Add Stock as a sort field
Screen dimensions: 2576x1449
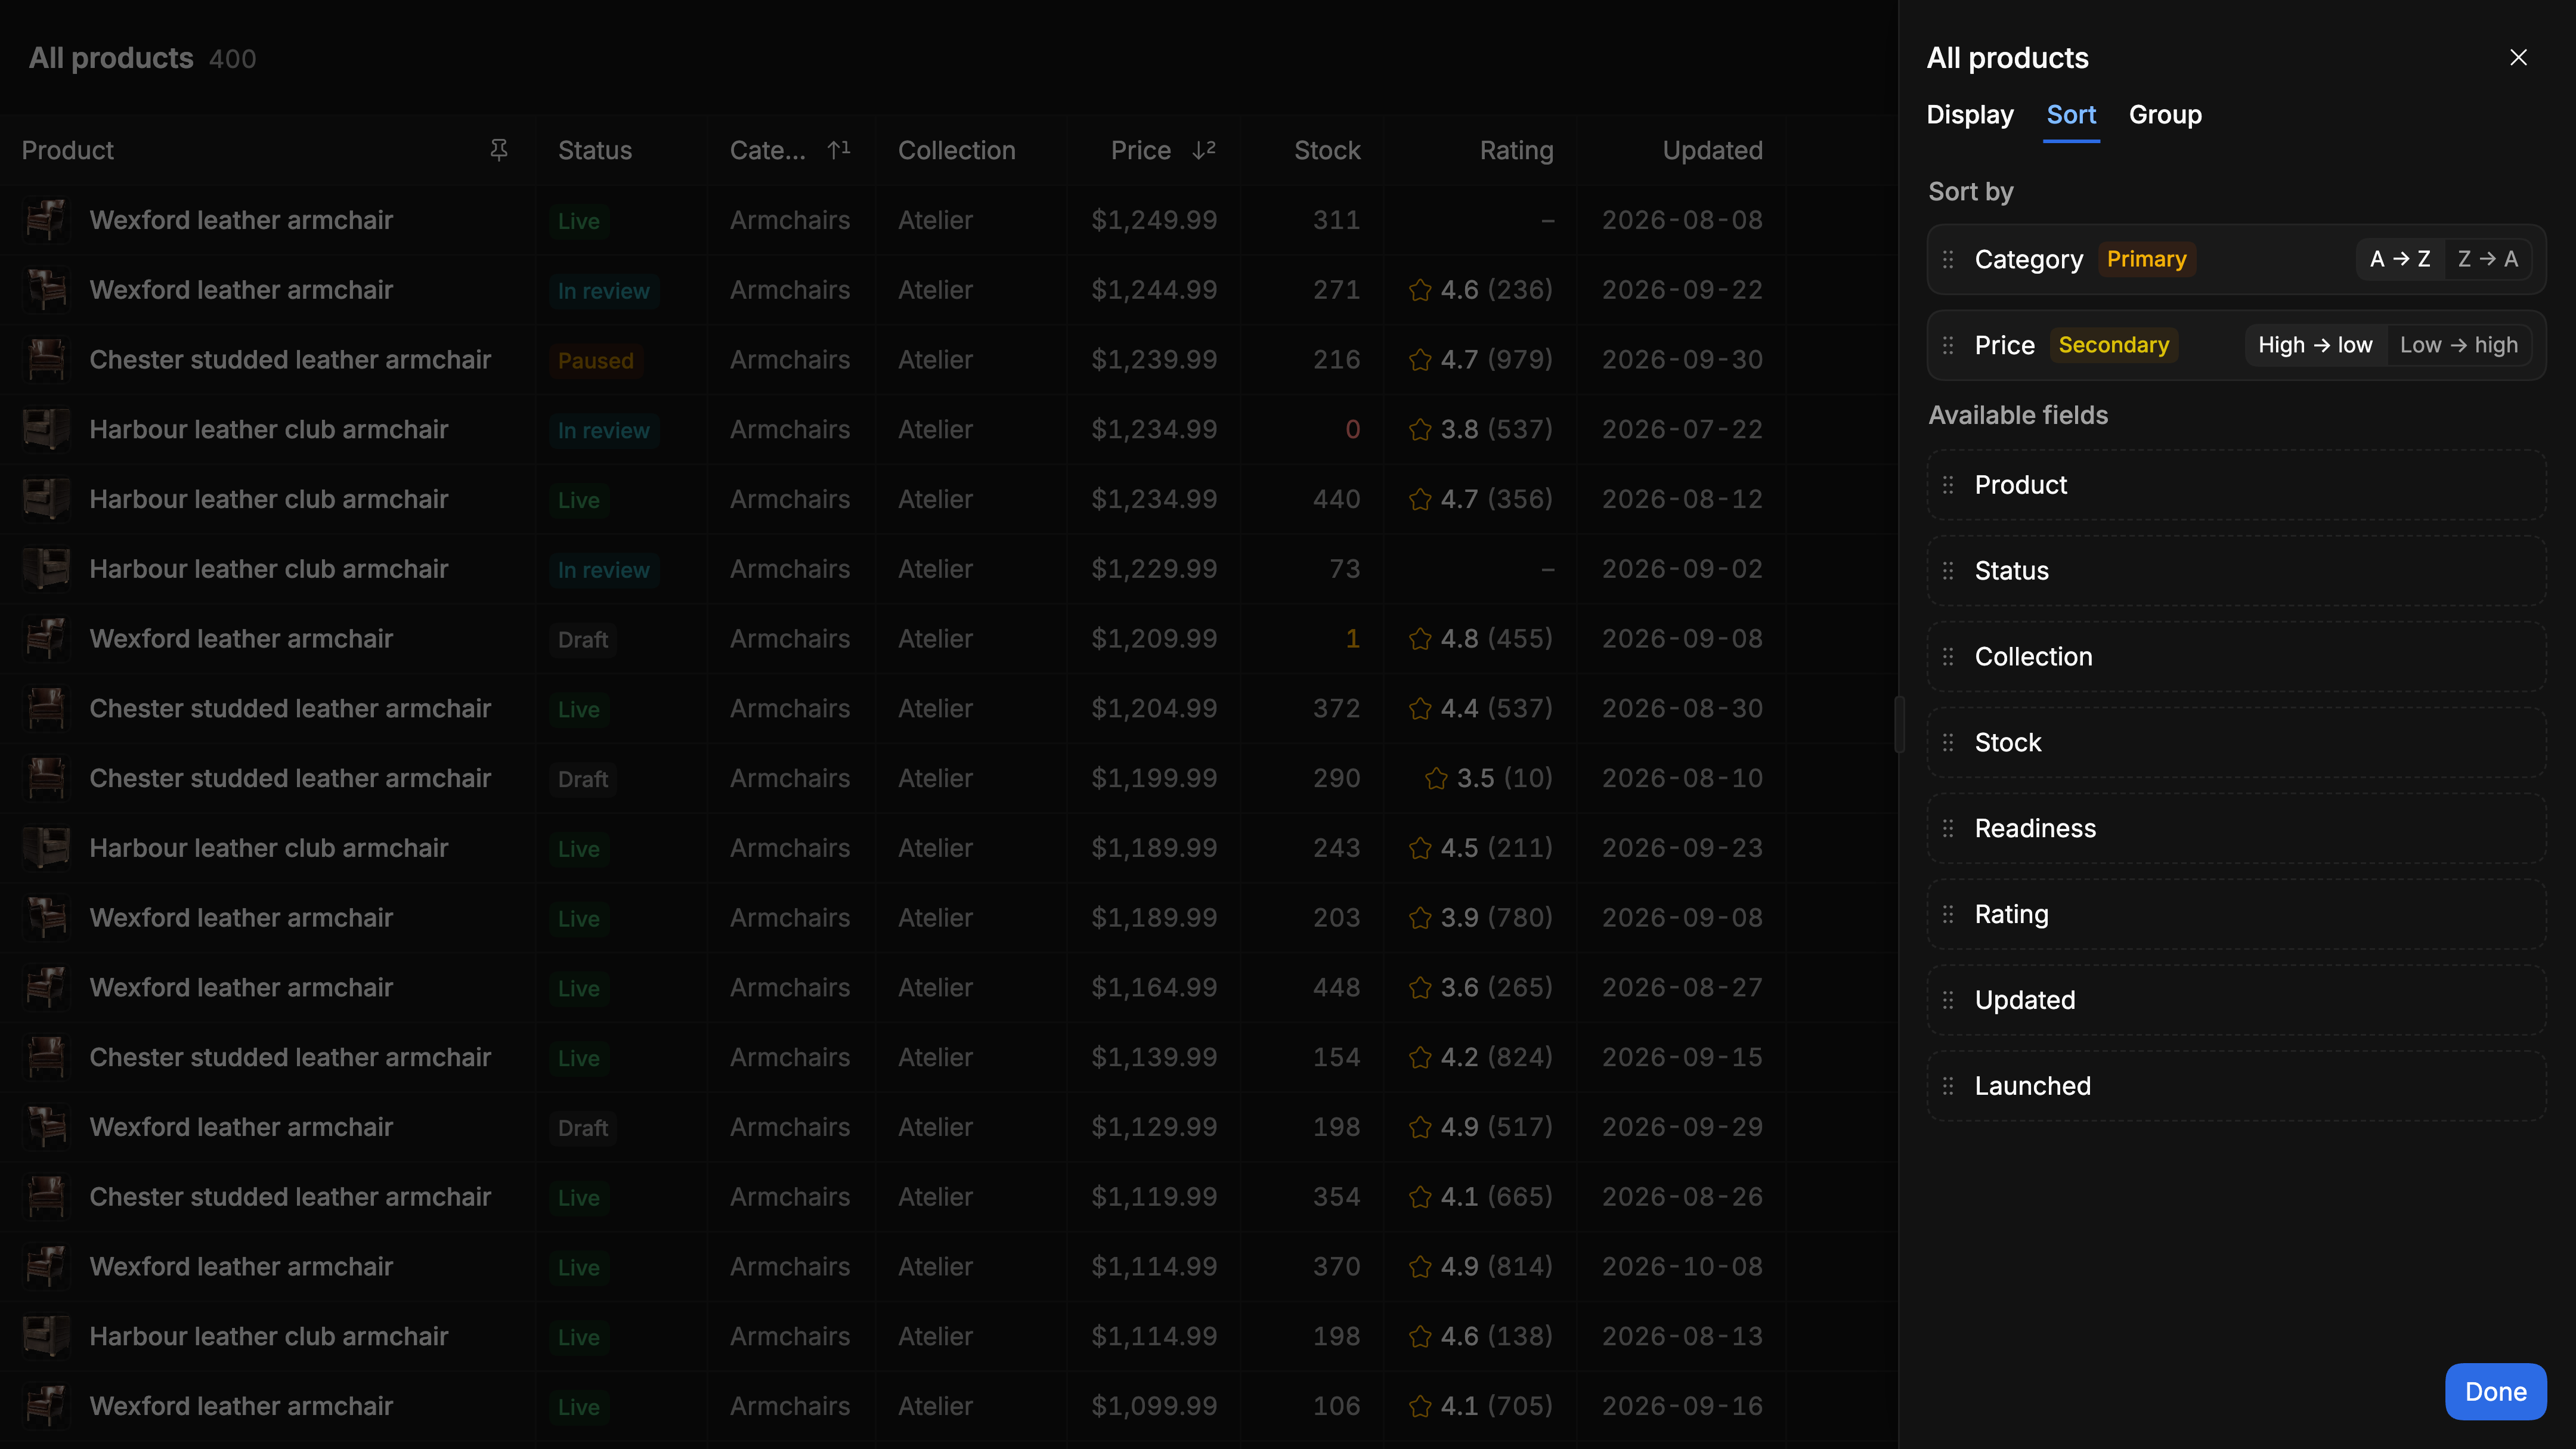(x=2236, y=743)
